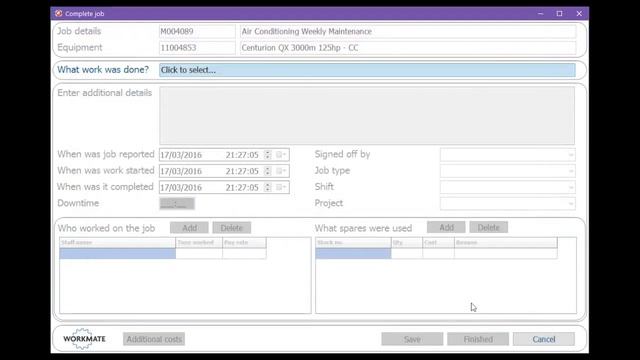Delete a spare from spares used list
This screenshot has width=640, height=360.
489,227
